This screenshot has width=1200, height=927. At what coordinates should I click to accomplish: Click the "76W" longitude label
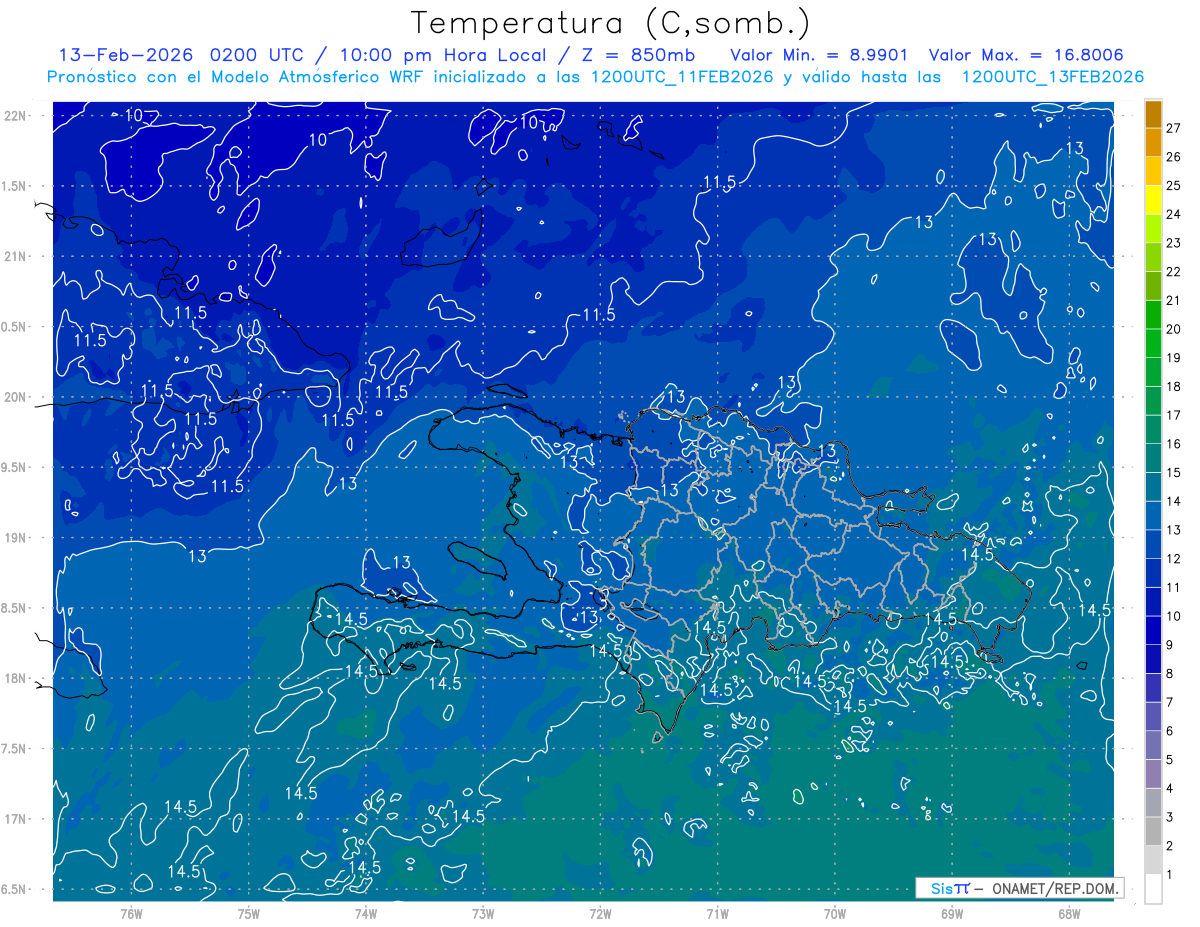click(131, 914)
